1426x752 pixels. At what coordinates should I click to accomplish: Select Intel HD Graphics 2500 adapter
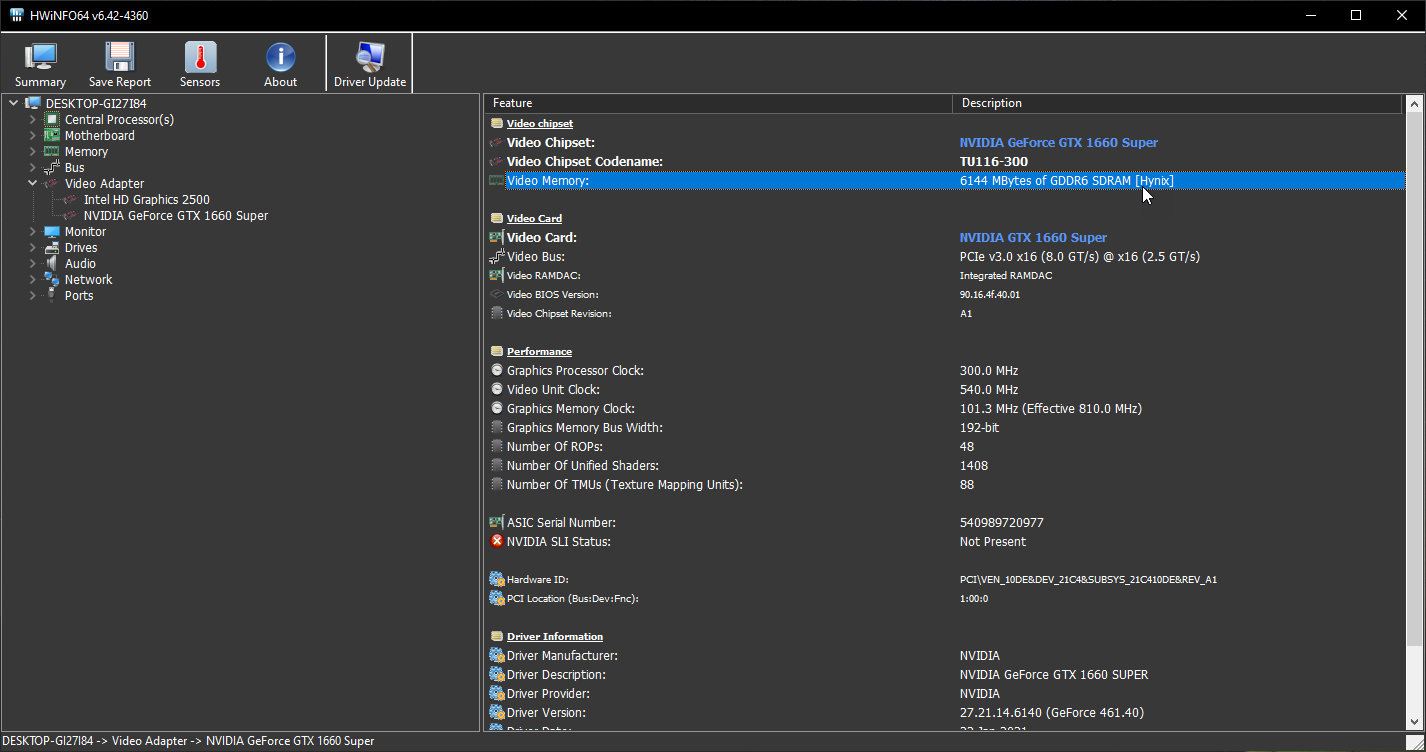[x=146, y=200]
